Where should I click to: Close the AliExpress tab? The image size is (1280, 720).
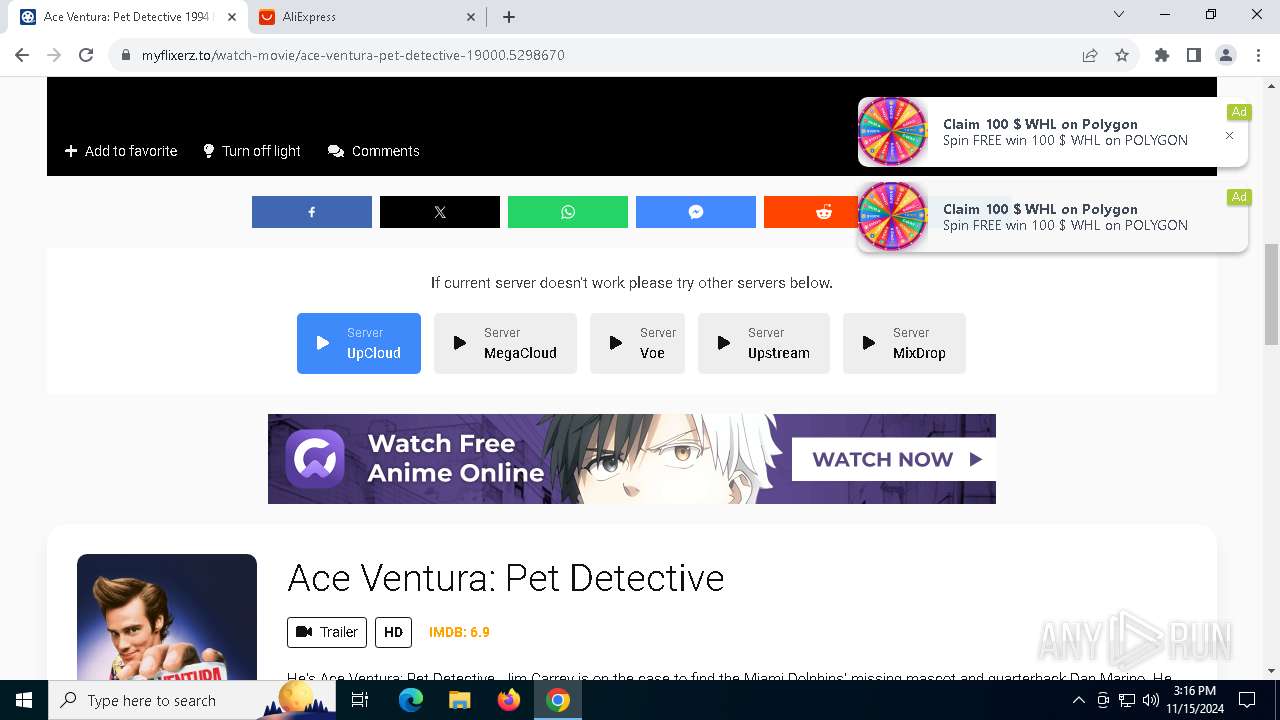[471, 17]
